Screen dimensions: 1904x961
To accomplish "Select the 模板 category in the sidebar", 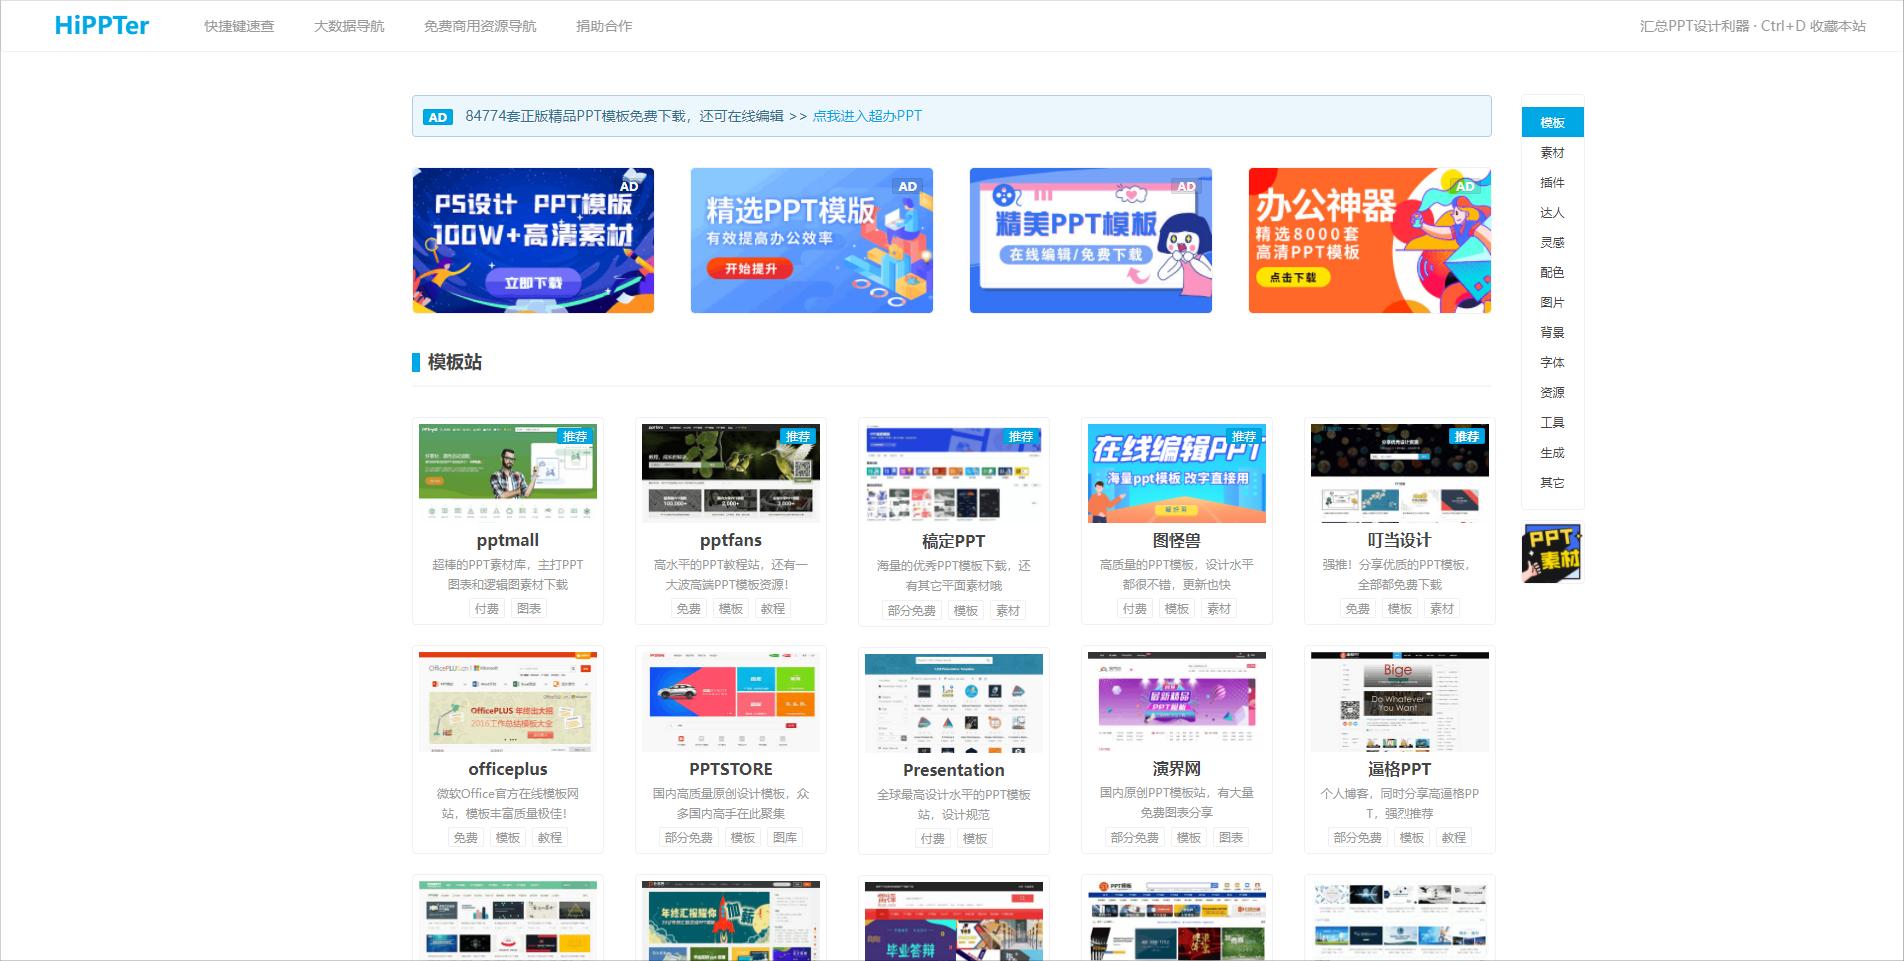I will [x=1551, y=121].
